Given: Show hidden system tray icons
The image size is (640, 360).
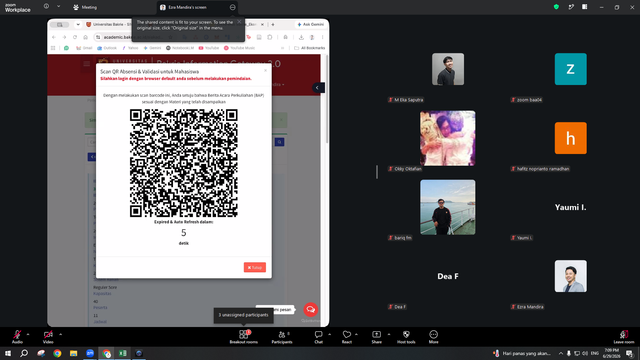Looking at the screenshot, I should pyautogui.click(x=561, y=353).
